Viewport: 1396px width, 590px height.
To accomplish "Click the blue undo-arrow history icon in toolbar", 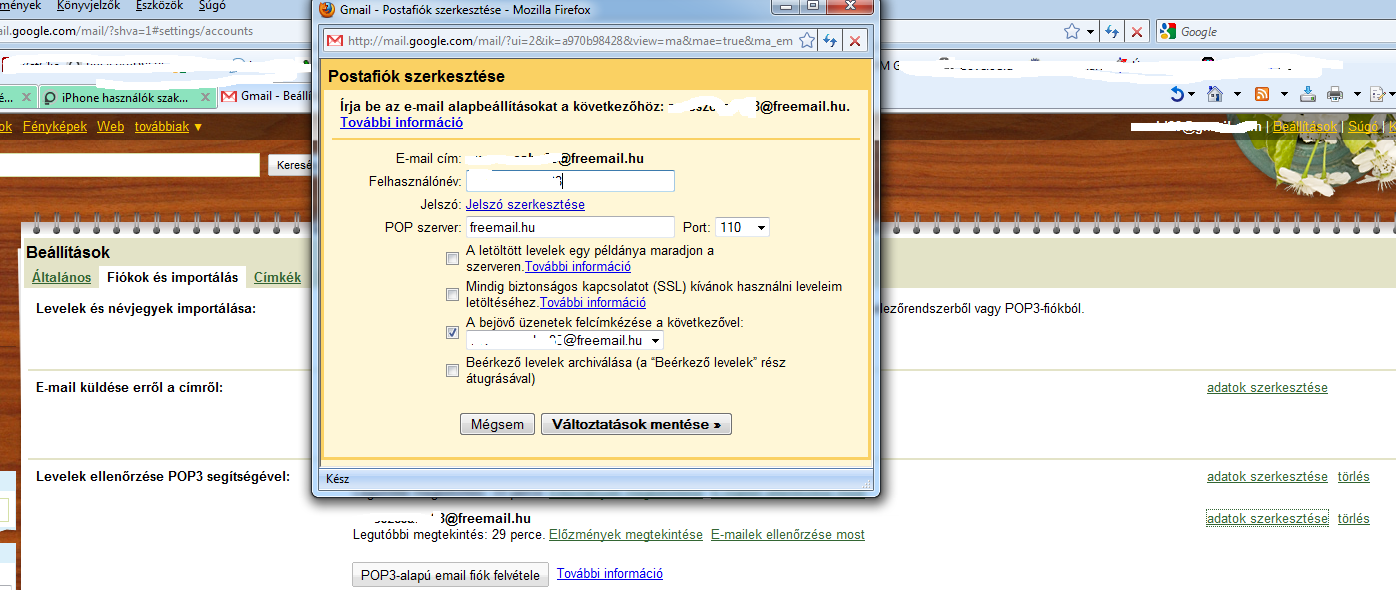I will 1177,94.
